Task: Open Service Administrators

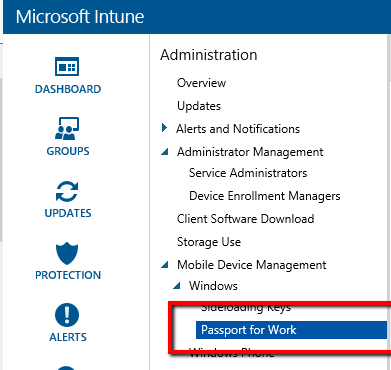Action: (x=248, y=173)
